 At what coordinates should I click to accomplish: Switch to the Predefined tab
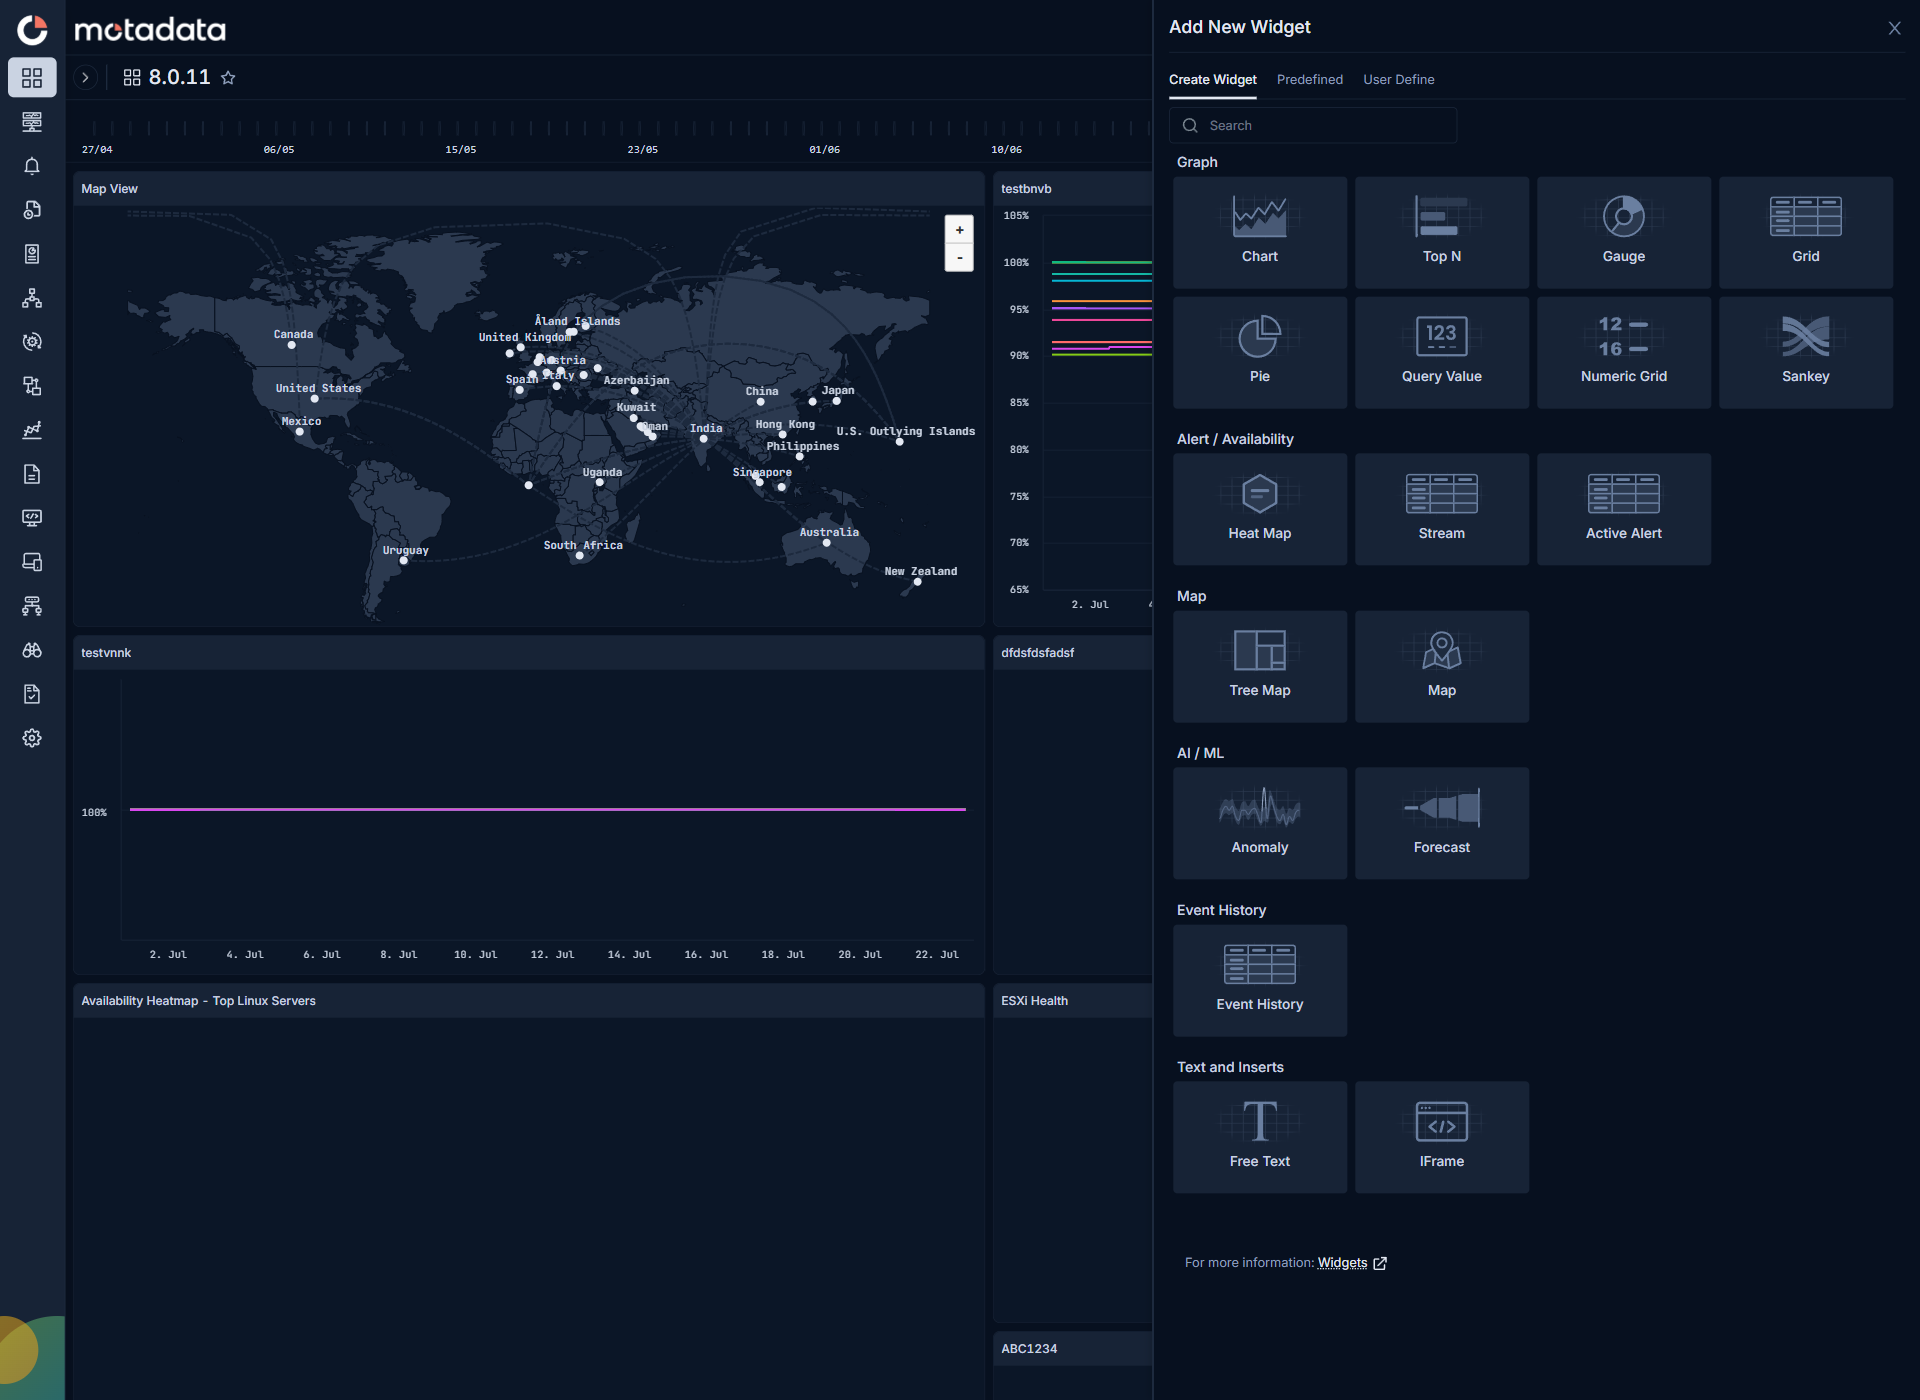pyautogui.click(x=1309, y=80)
